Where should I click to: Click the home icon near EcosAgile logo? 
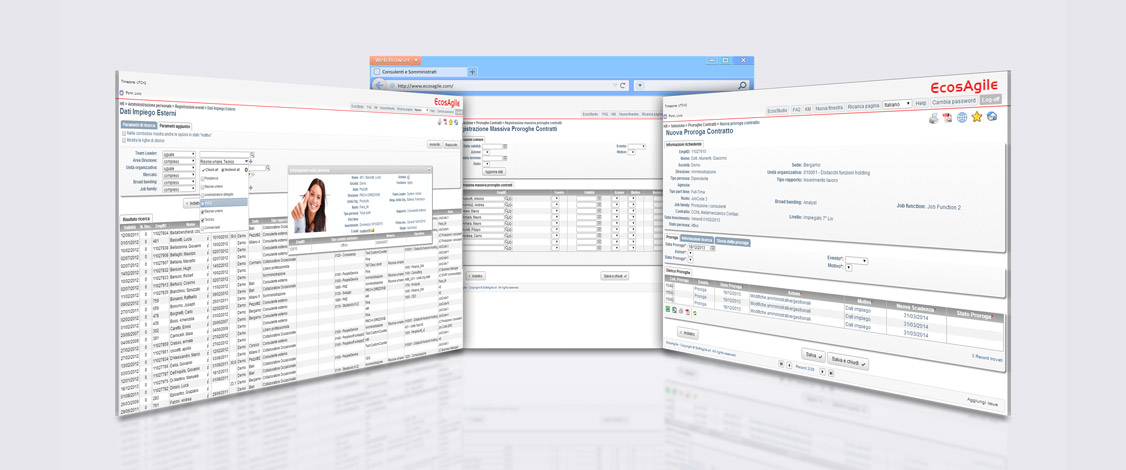point(992,115)
